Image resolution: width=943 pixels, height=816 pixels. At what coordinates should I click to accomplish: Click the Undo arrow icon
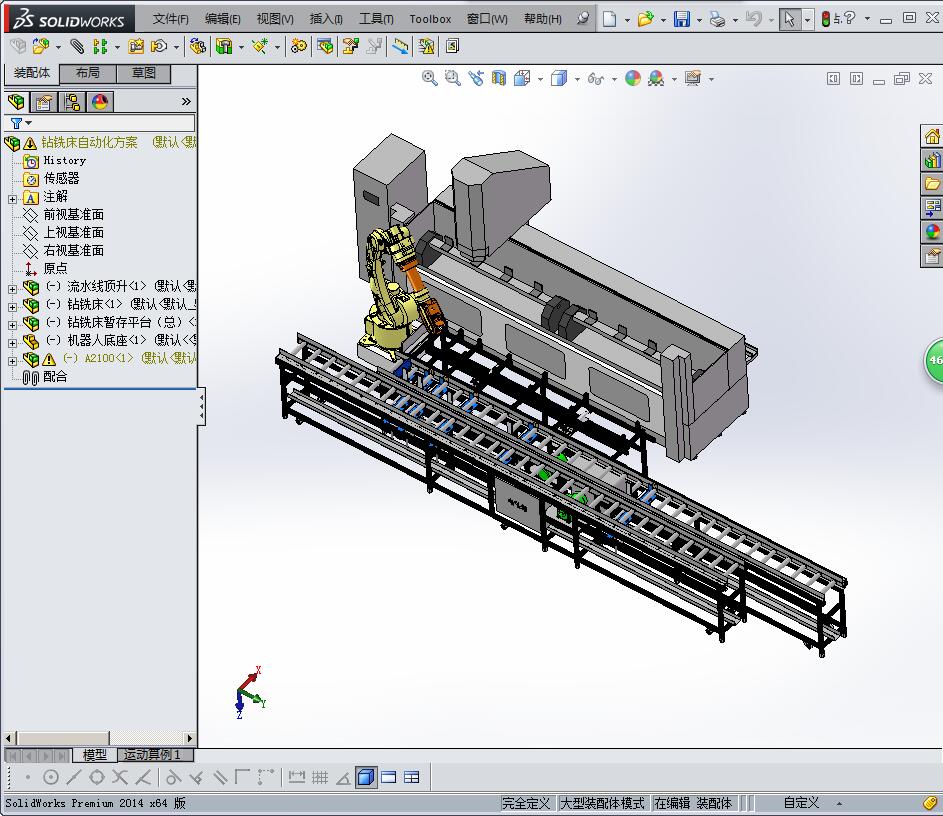click(753, 19)
